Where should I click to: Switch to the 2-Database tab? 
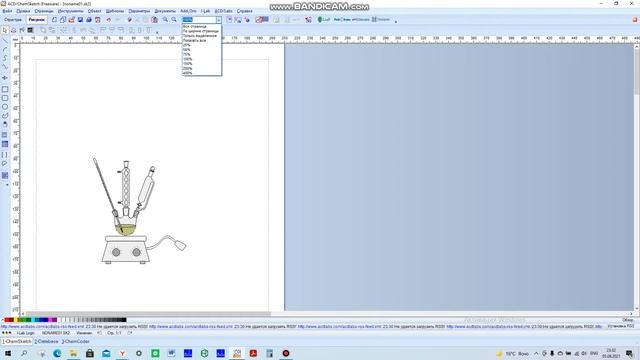point(47,341)
